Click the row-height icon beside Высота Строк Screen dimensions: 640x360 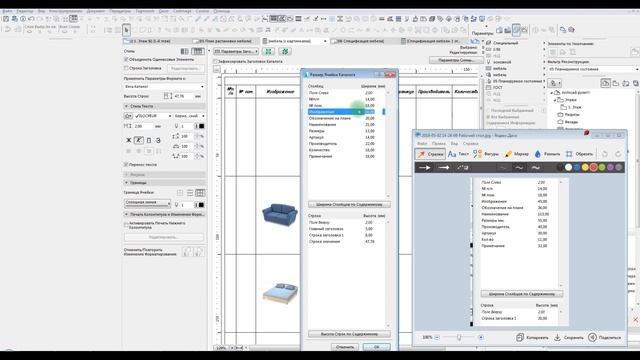pyautogui.click(x=168, y=96)
